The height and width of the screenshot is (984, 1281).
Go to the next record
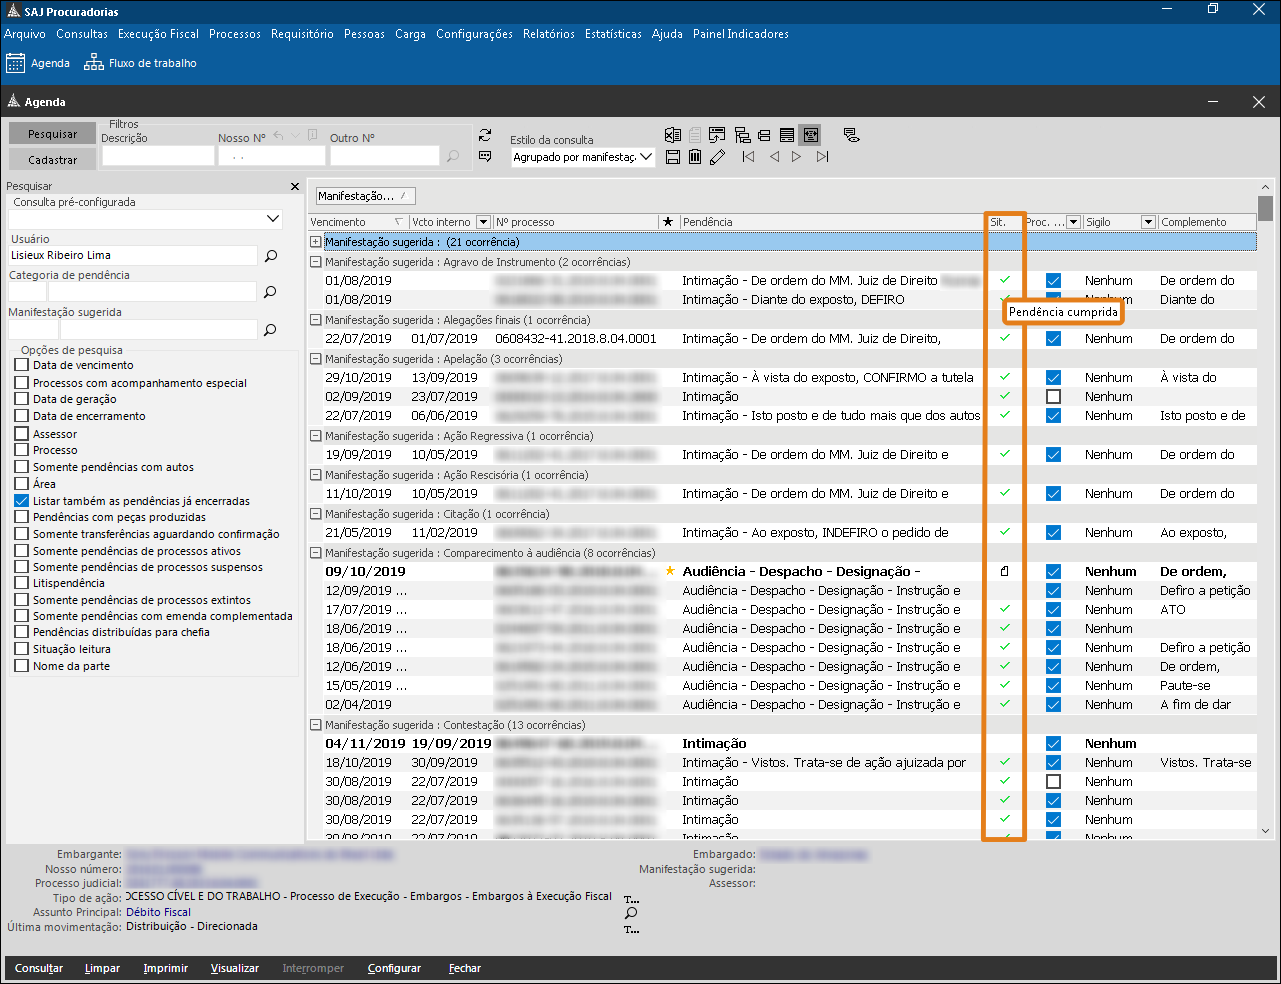(x=796, y=157)
